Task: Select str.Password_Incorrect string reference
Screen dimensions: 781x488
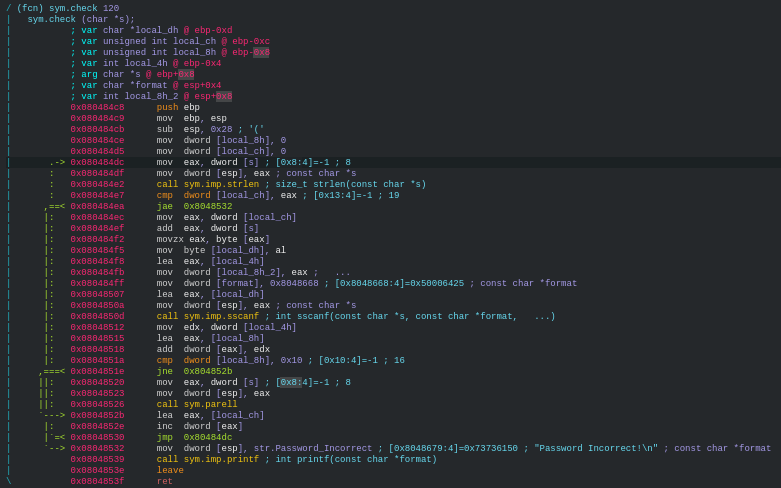Action: [313, 448]
